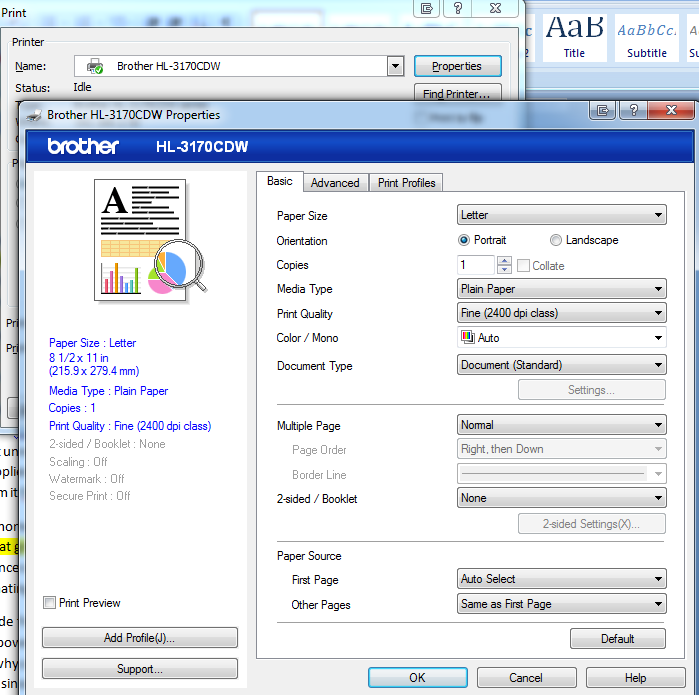Screen dimensions: 699x695
Task: Switch to the Print Profiles tab
Action: pos(407,183)
